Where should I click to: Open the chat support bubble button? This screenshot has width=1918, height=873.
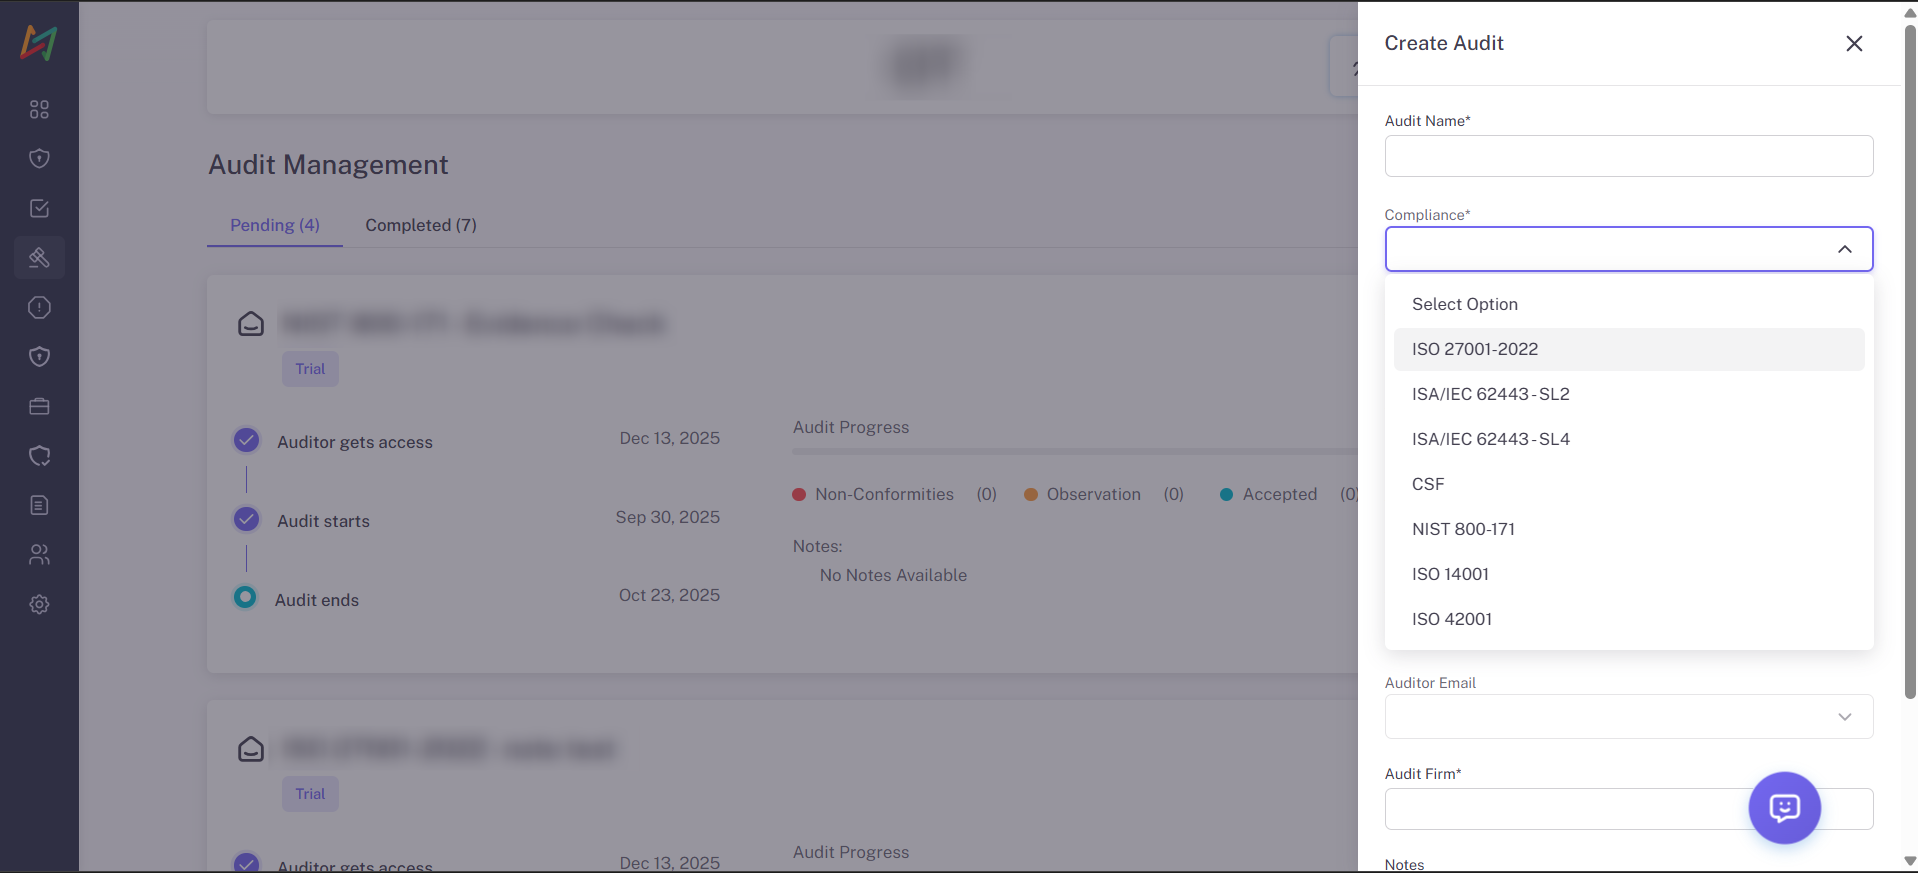1783,807
